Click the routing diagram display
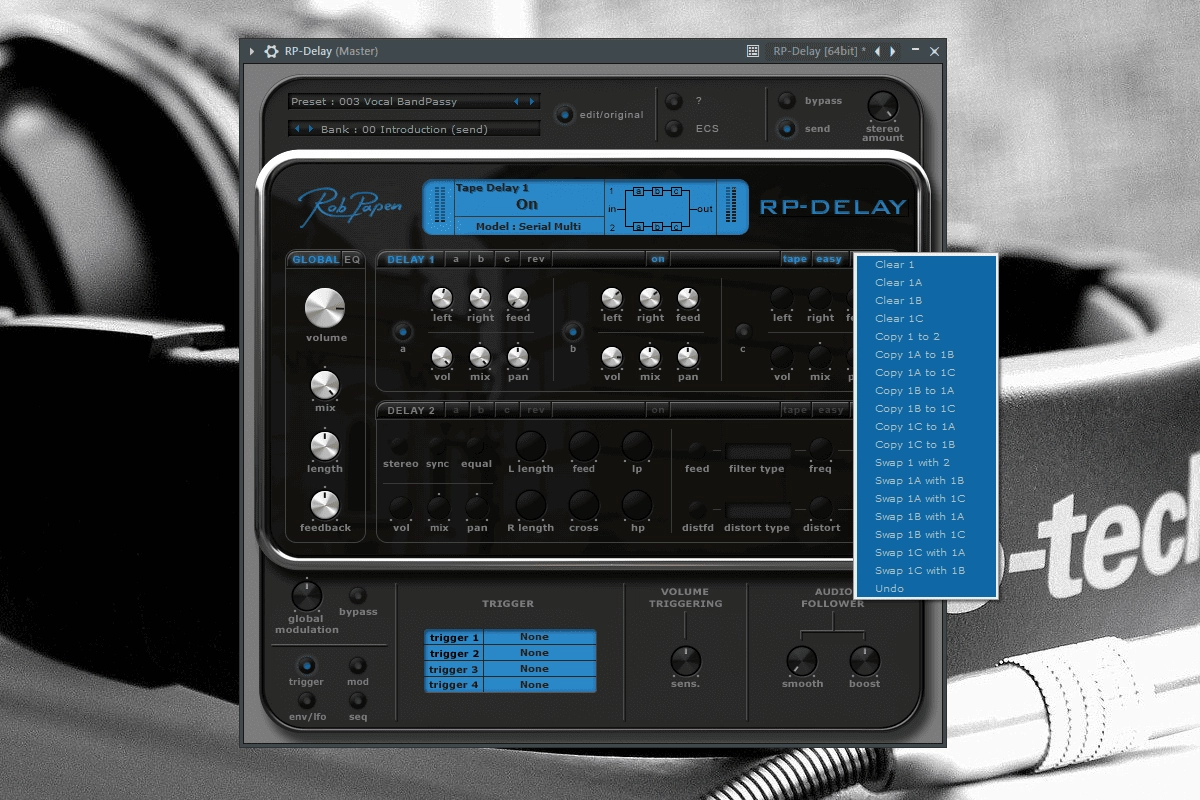Image resolution: width=1200 pixels, height=800 pixels. tap(660, 208)
